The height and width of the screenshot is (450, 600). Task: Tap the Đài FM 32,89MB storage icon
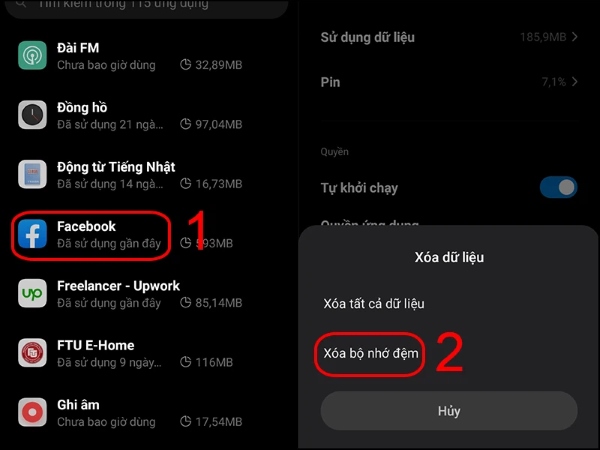pos(186,64)
